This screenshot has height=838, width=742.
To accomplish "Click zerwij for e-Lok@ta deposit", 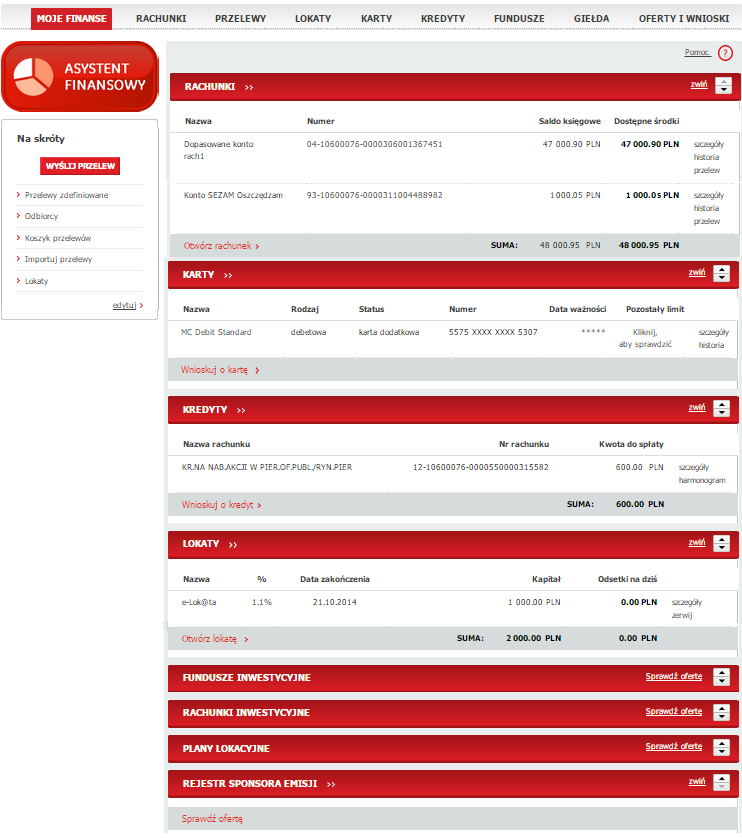I will click(682, 616).
